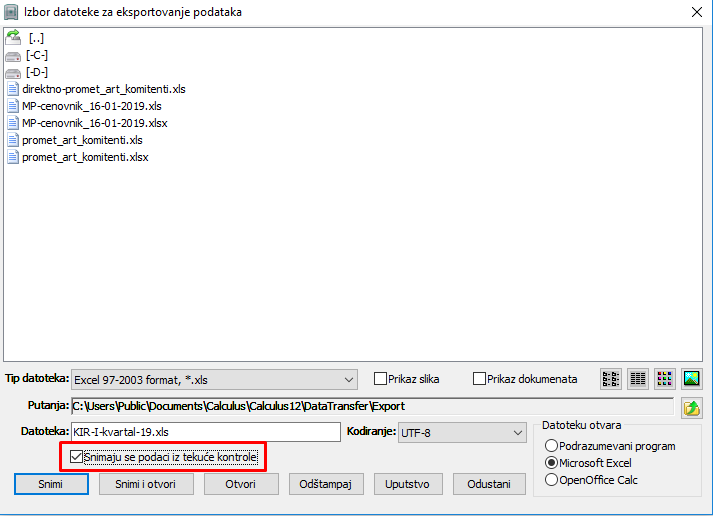This screenshot has height=516, width=713.
Task: Click the picture preview icon
Action: tap(692, 379)
